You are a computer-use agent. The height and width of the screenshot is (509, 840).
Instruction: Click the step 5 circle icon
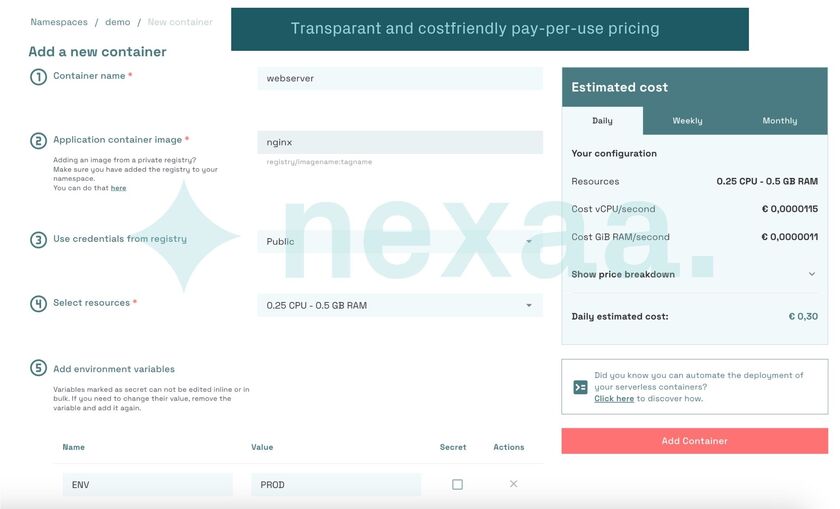(38, 369)
